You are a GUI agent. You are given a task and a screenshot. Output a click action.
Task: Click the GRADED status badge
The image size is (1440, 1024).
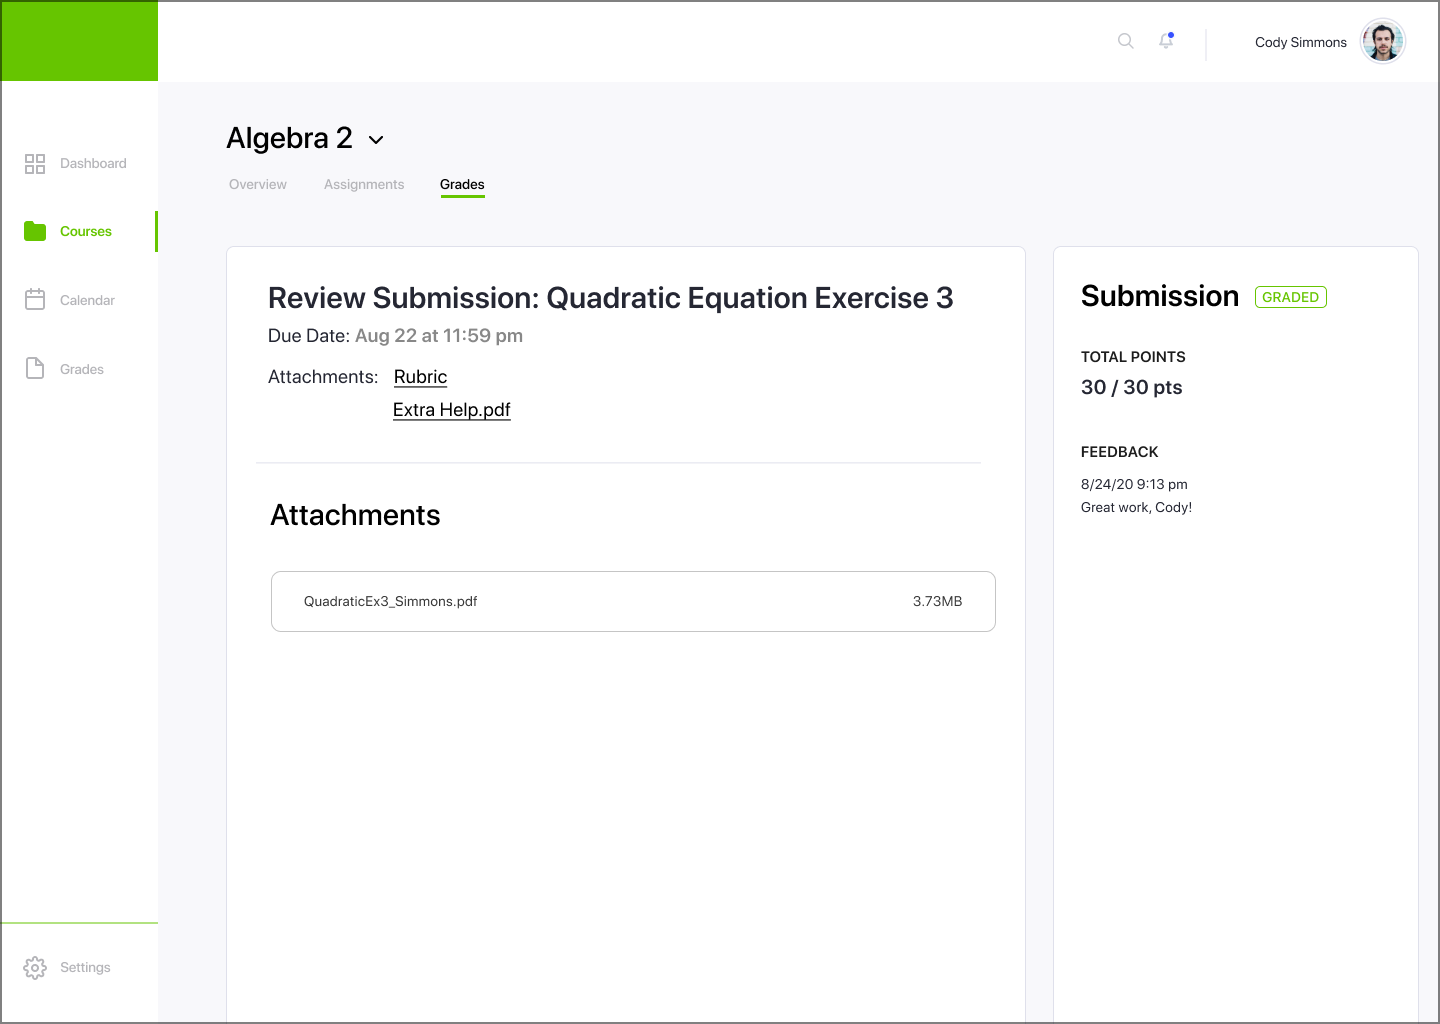pyautogui.click(x=1291, y=297)
